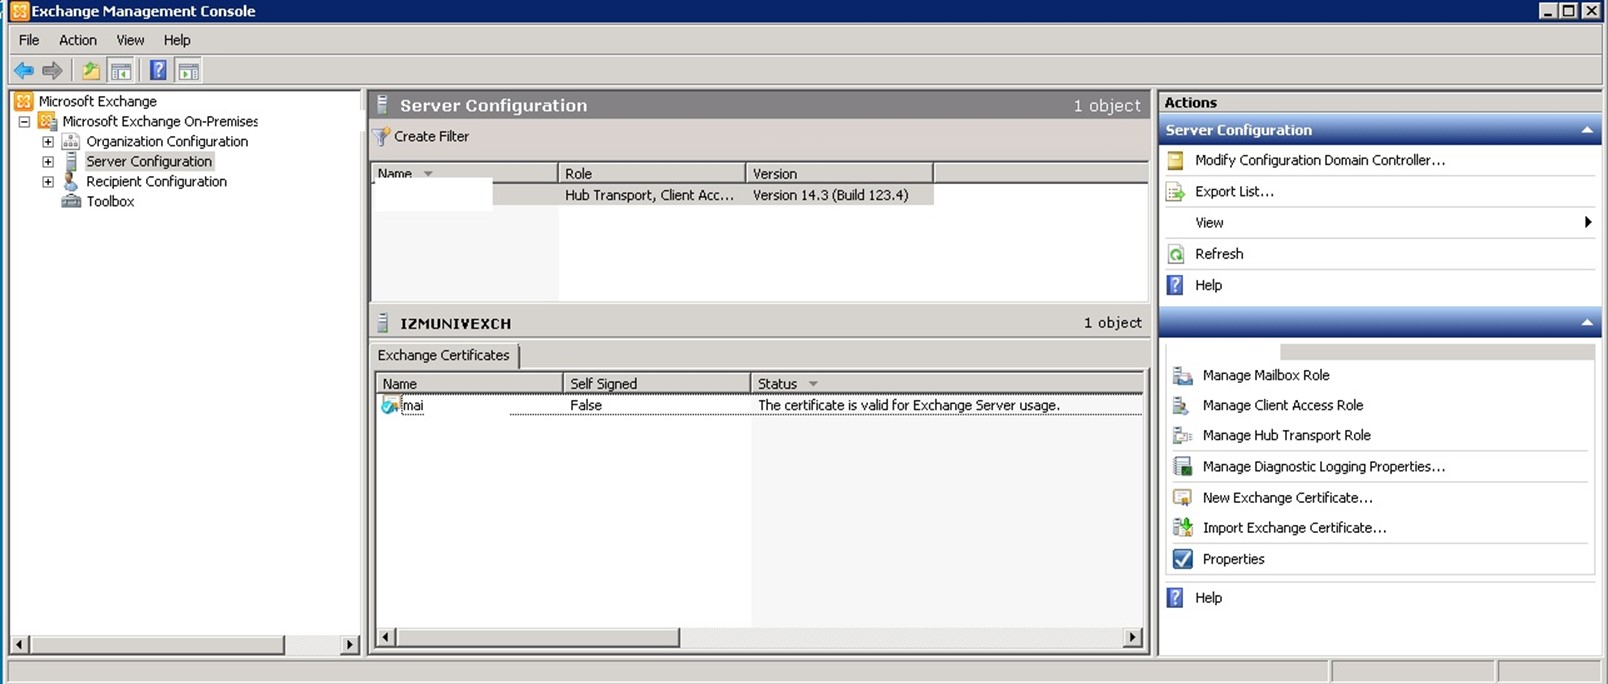Click Manage Diagnostic Logging Properties action
Screen dimensions: 1608x684
coord(1323,466)
